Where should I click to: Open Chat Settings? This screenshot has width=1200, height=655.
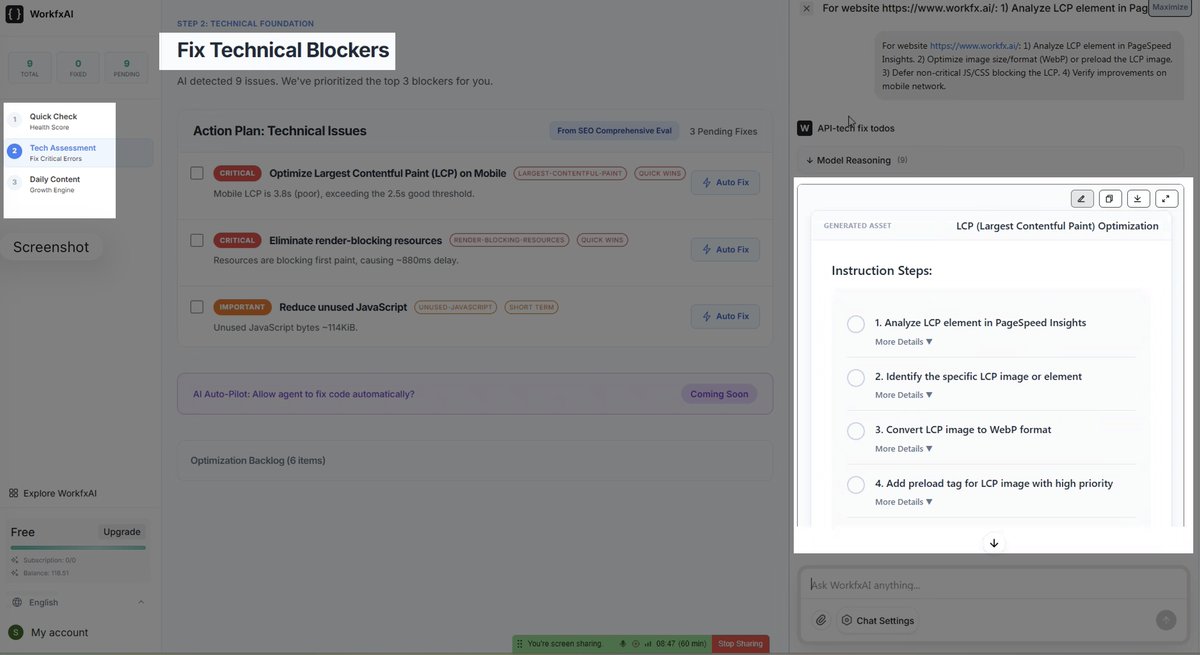click(876, 620)
